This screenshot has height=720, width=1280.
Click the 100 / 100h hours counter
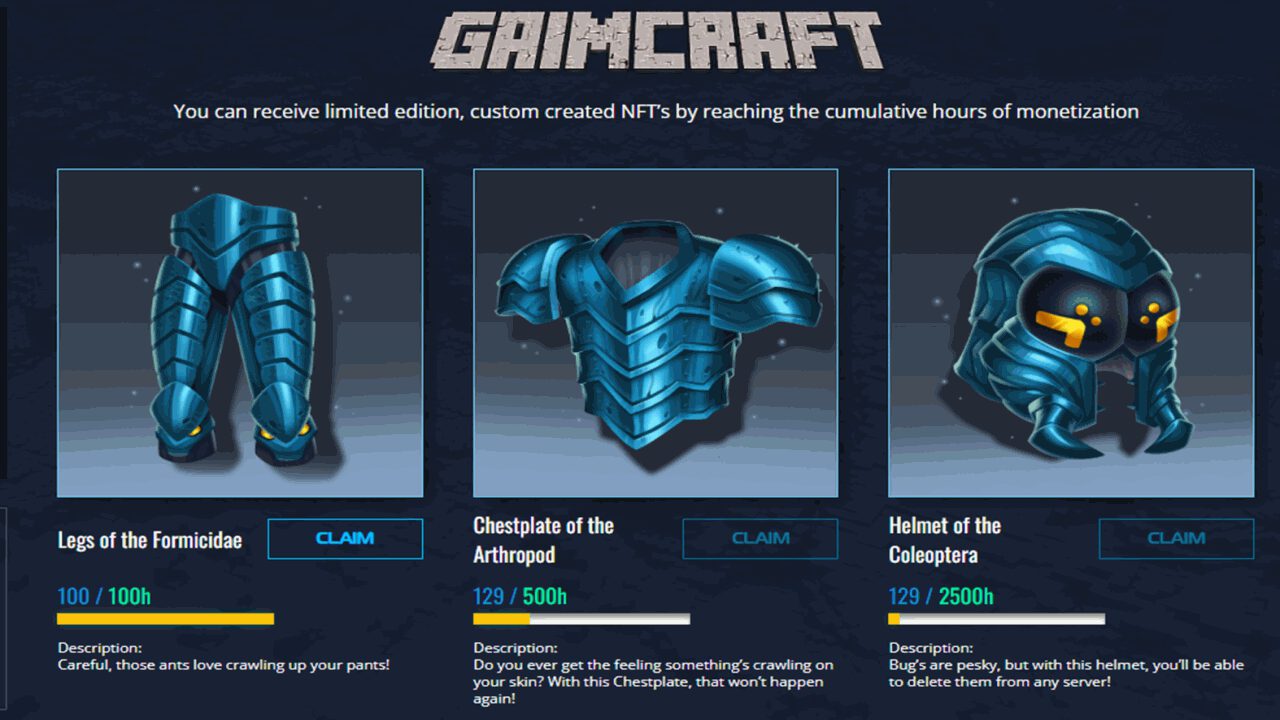pyautogui.click(x=104, y=597)
